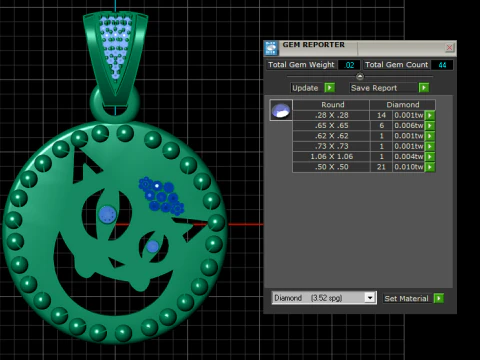Click the 0.006tw weight cell
The image size is (480, 360).
[409, 126]
